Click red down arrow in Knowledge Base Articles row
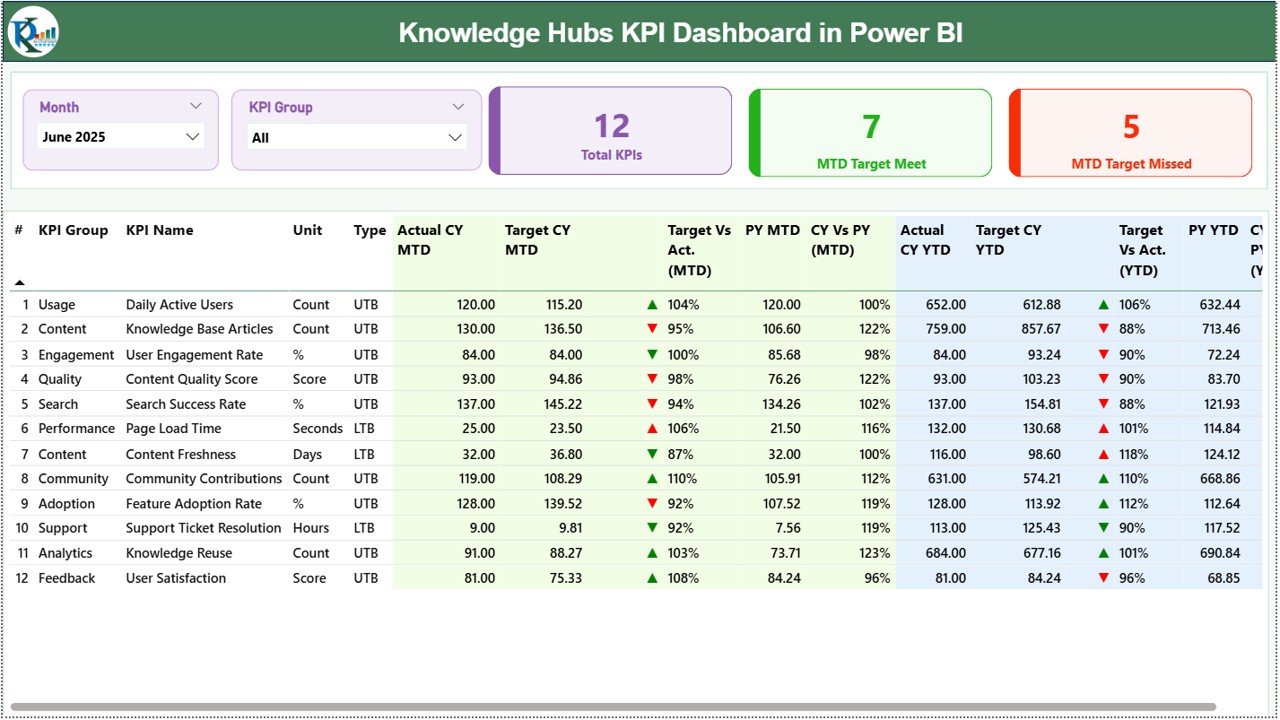Image resolution: width=1280 pixels, height=720 pixels. [652, 329]
